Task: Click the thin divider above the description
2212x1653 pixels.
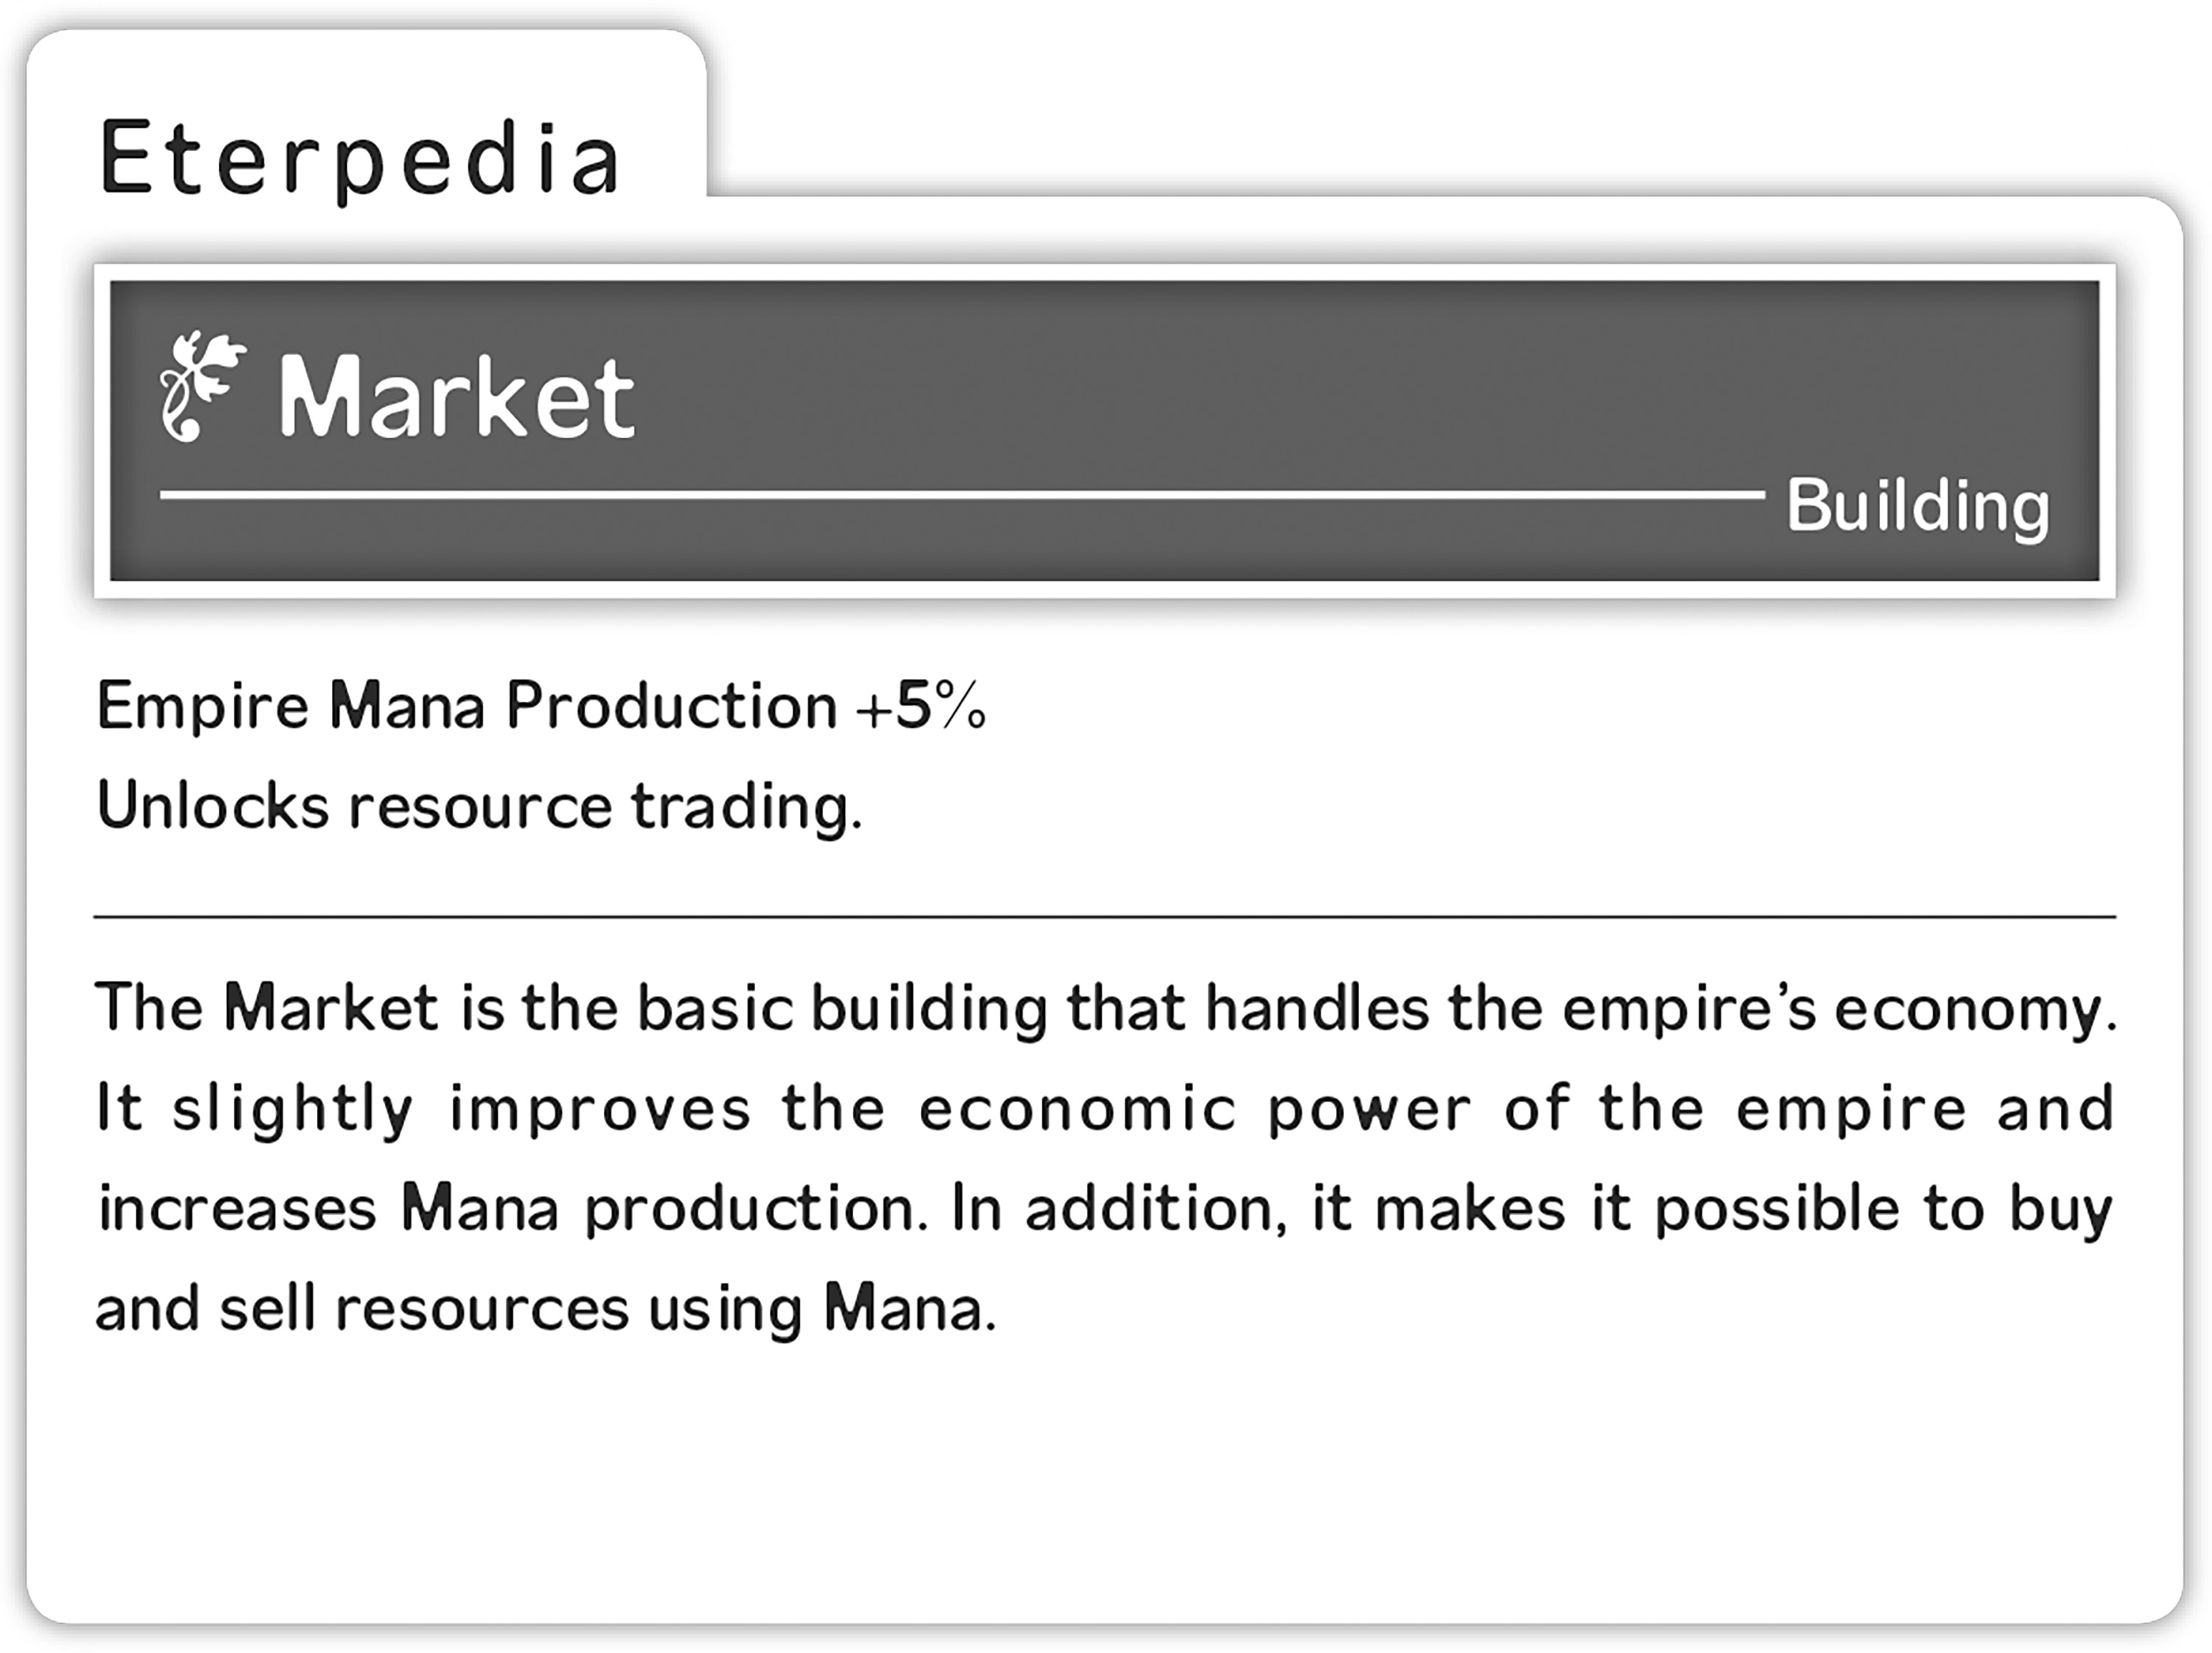Action: 1104,916
